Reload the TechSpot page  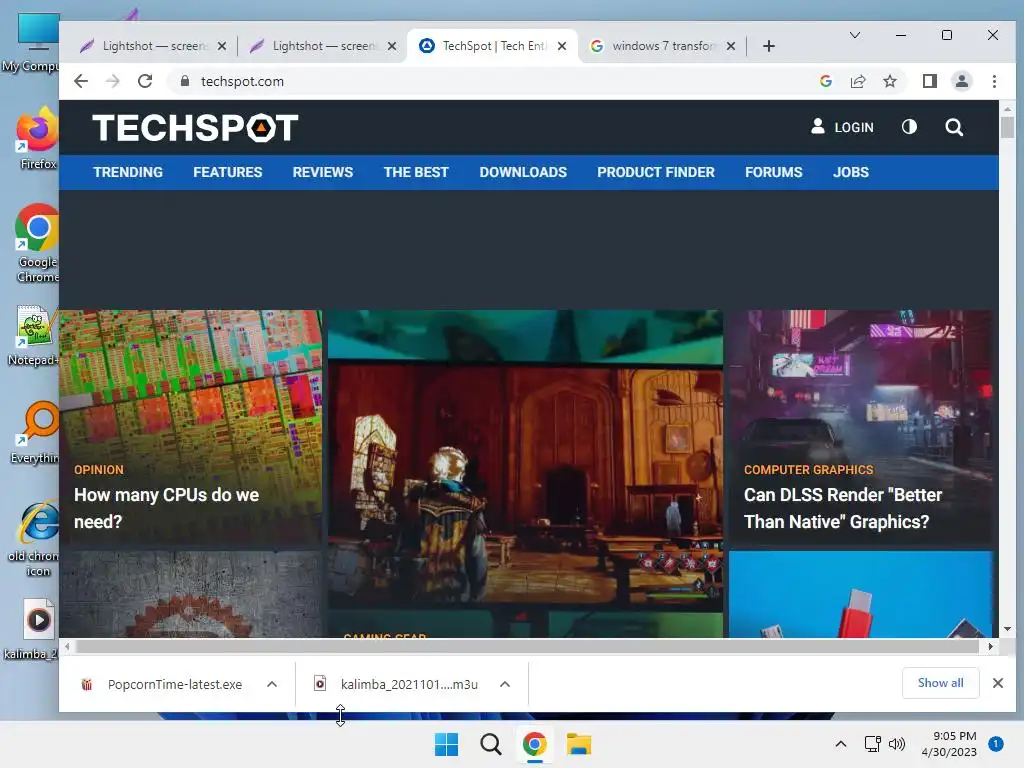point(145,81)
